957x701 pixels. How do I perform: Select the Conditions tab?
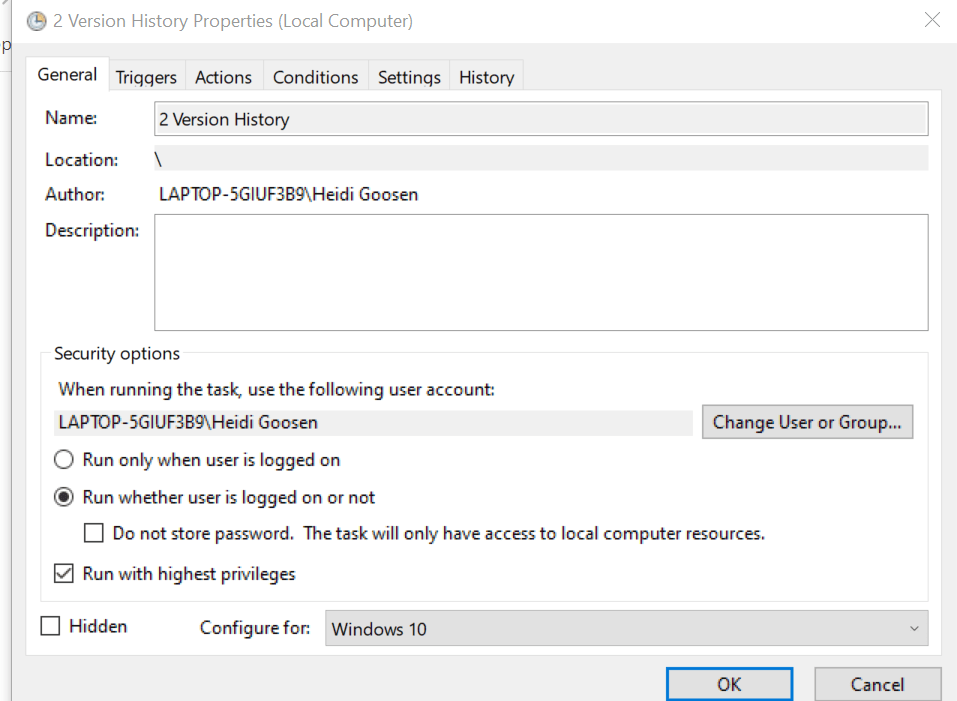(315, 76)
